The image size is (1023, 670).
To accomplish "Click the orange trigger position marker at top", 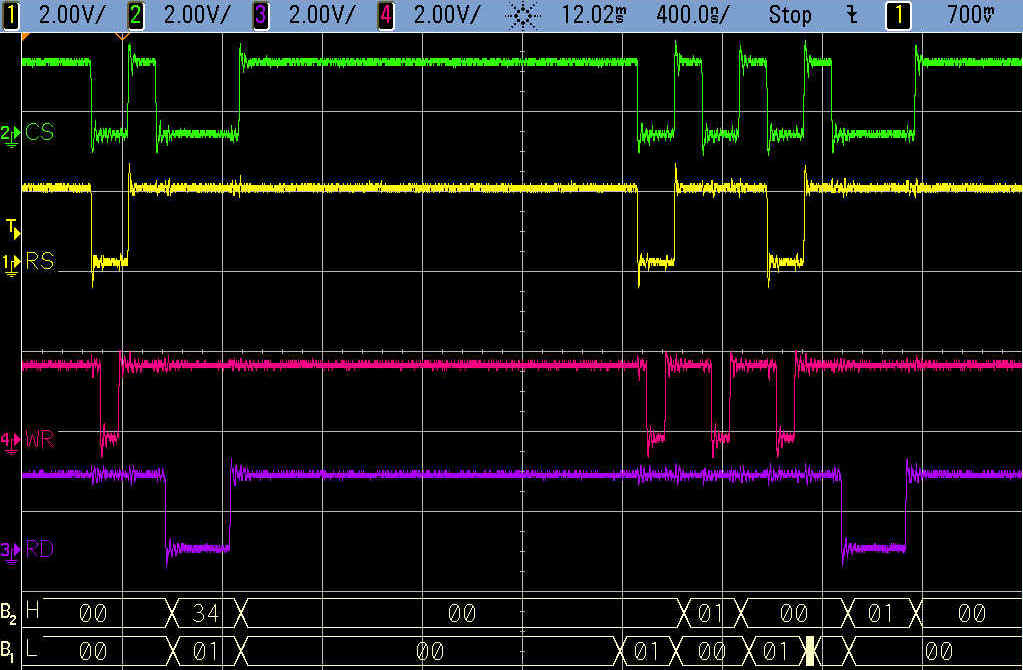I will coord(122,36).
